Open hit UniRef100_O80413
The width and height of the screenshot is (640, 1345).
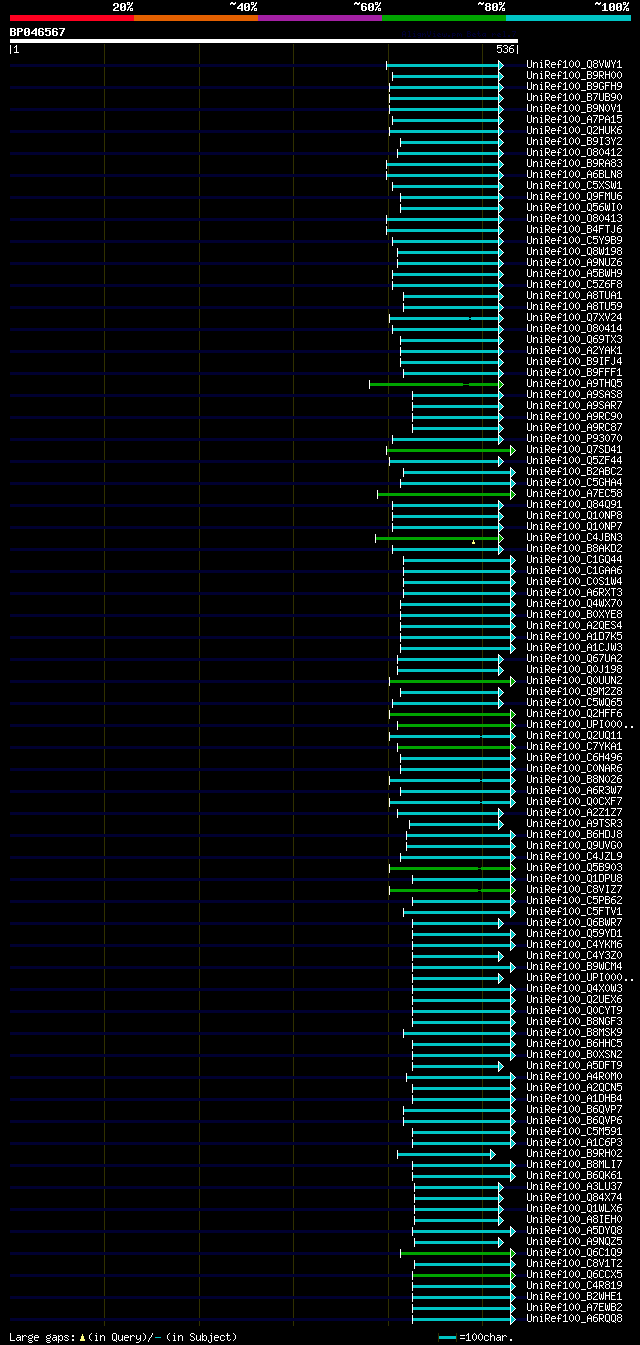pyautogui.click(x=574, y=218)
